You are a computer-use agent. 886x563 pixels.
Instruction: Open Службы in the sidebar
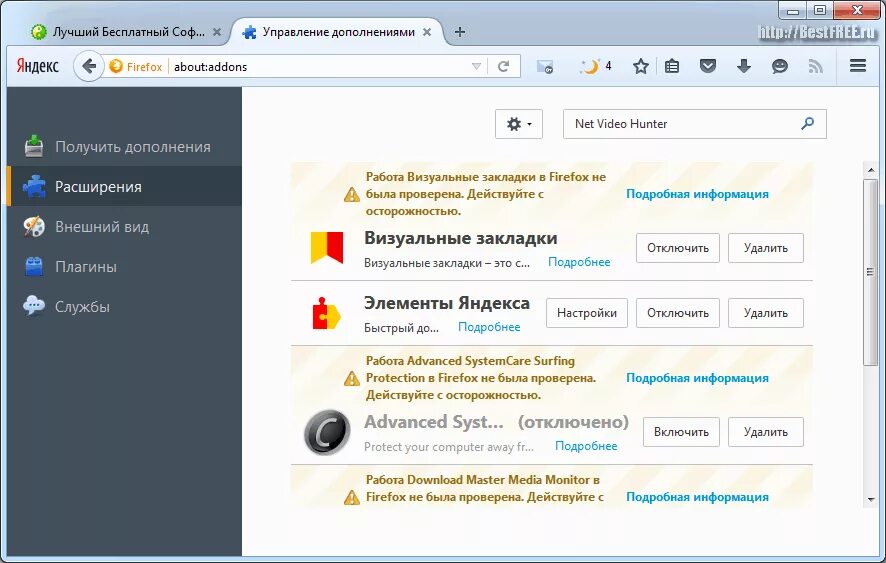click(124, 307)
